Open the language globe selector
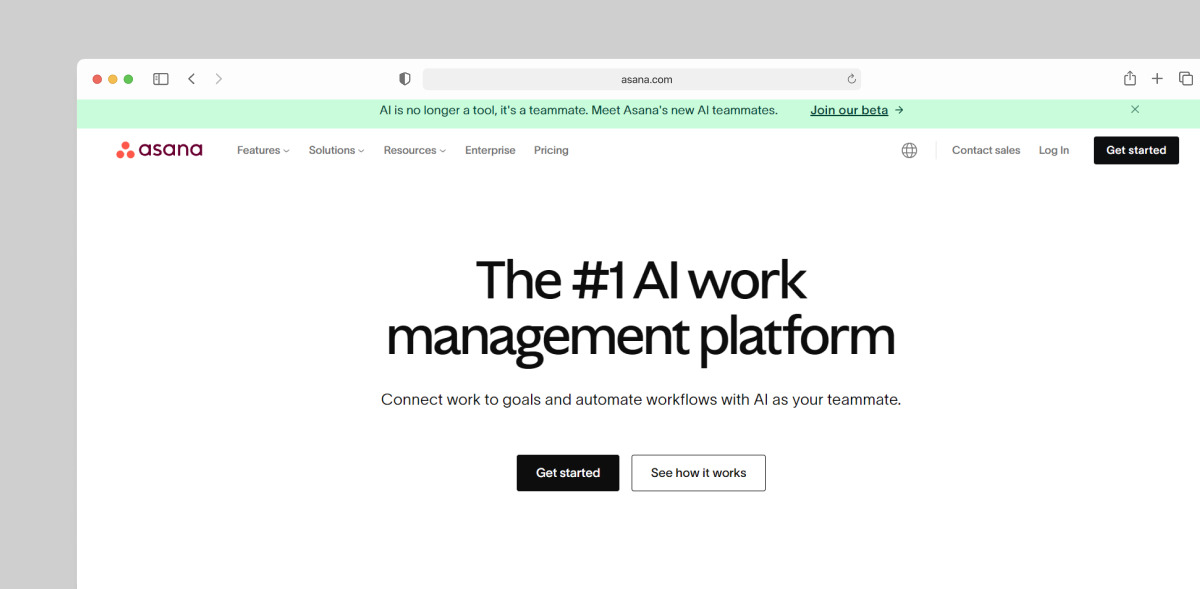 [909, 150]
